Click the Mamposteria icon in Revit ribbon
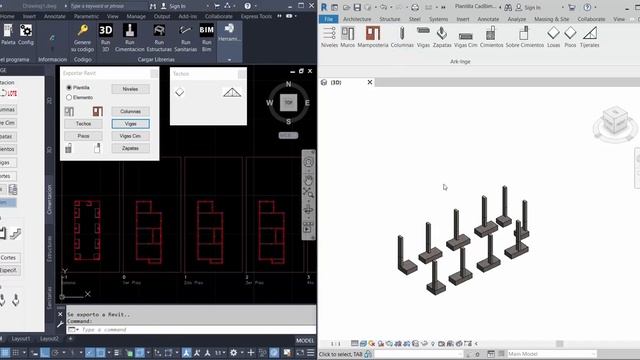The width and height of the screenshot is (640, 360). [373, 33]
